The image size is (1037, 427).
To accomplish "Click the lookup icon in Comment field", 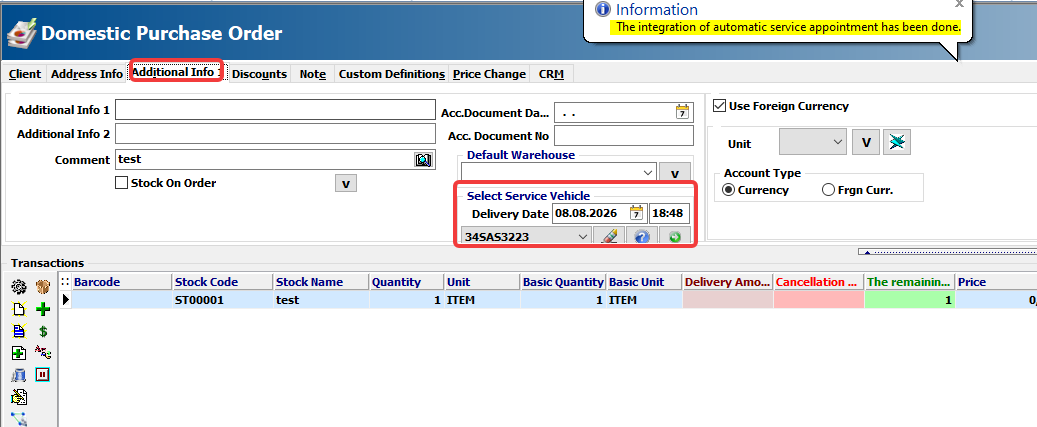I will click(423, 159).
